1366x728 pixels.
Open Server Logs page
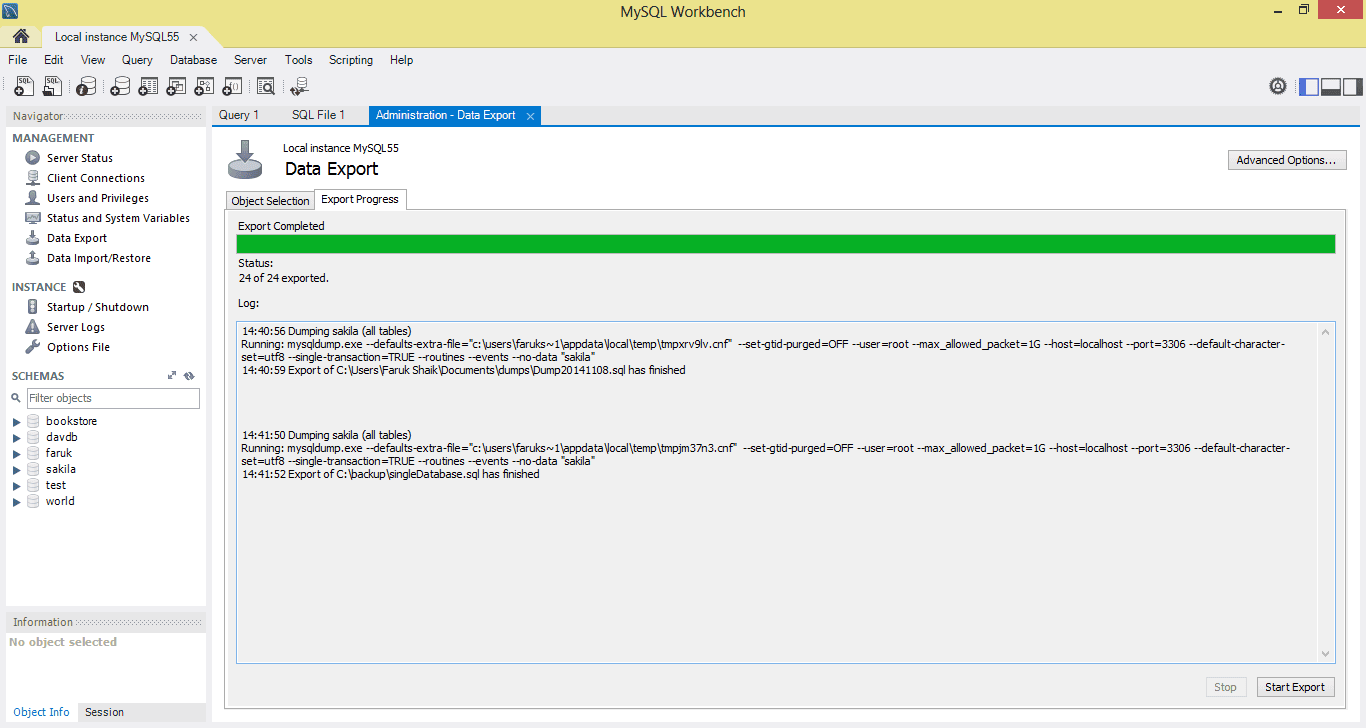(76, 327)
